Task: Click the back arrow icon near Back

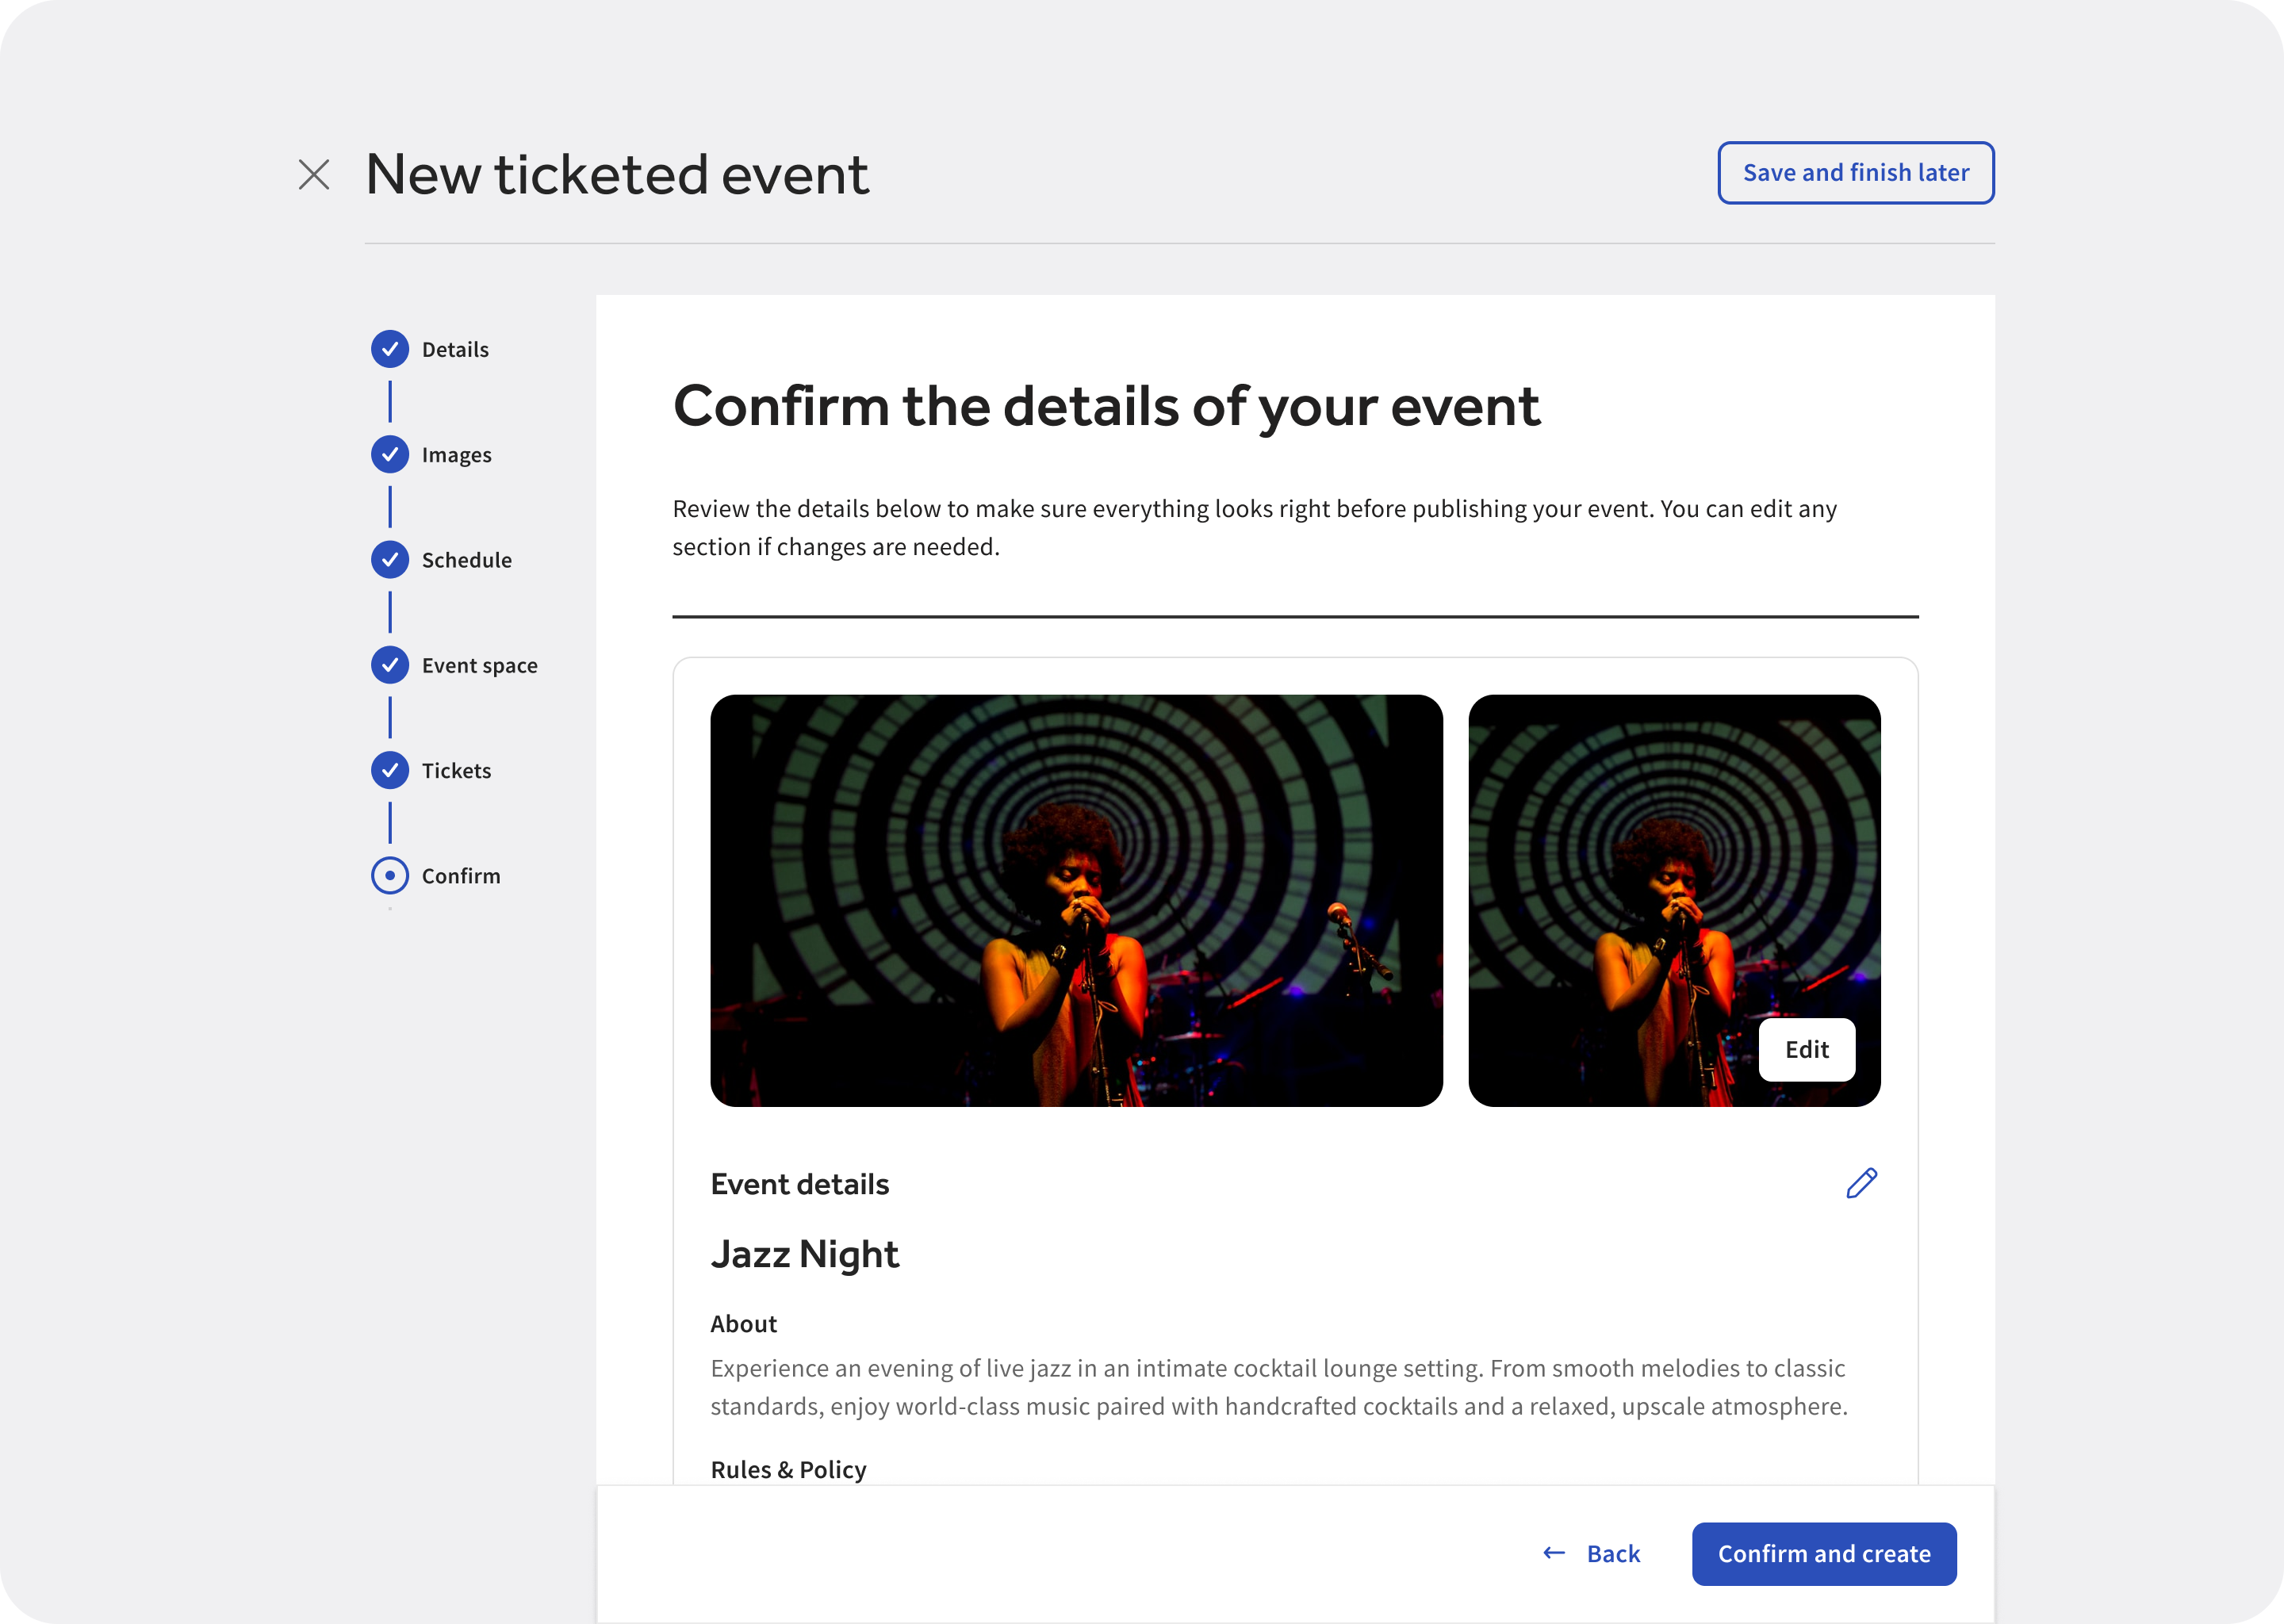Action: click(x=1553, y=1553)
